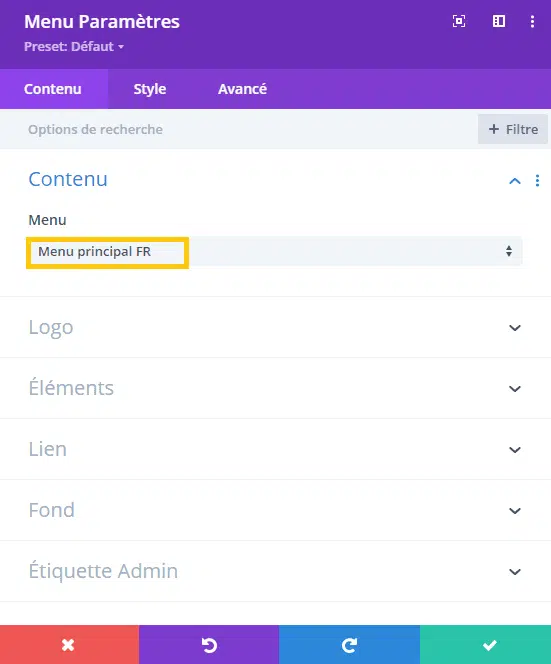Viewport: 551px width, 664px height.
Task: Click the undo arrow button
Action: 209,645
